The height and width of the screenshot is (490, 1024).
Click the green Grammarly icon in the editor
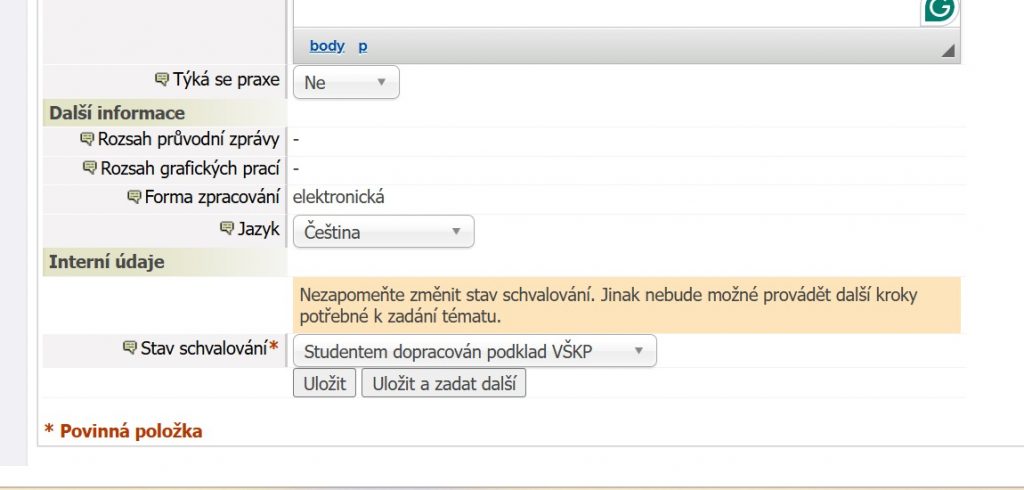coord(939,10)
